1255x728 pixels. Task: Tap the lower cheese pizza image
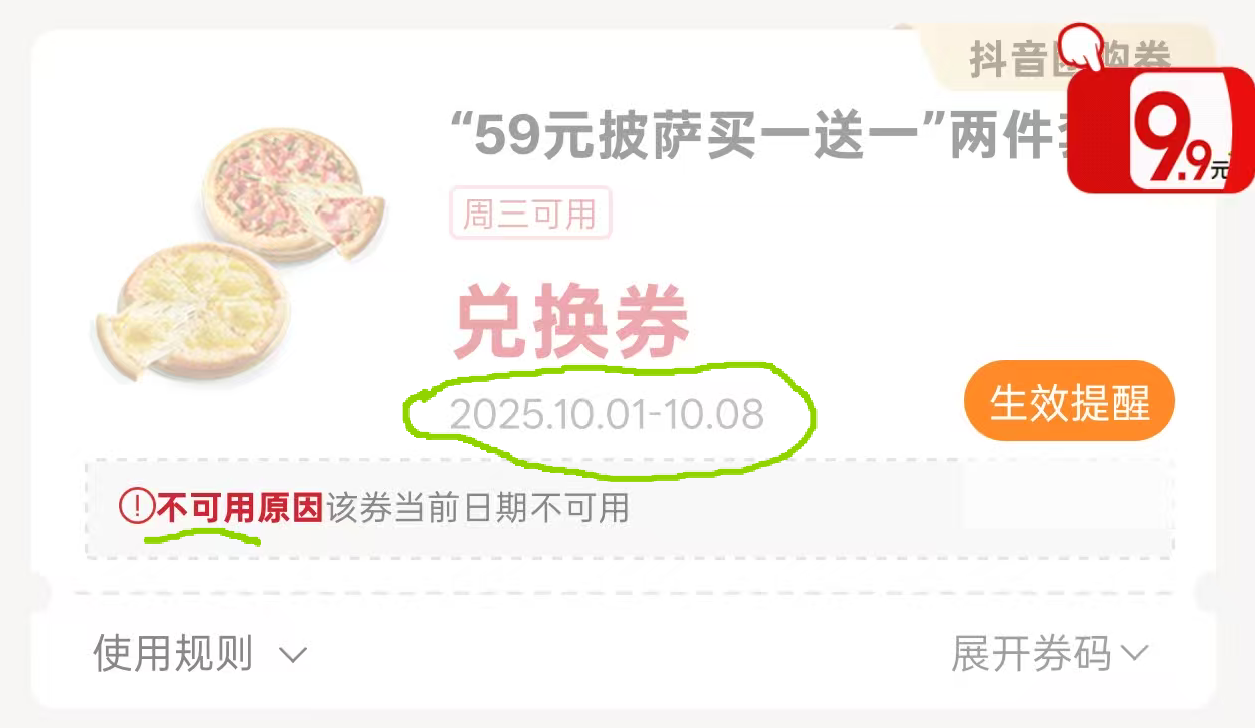point(193,311)
